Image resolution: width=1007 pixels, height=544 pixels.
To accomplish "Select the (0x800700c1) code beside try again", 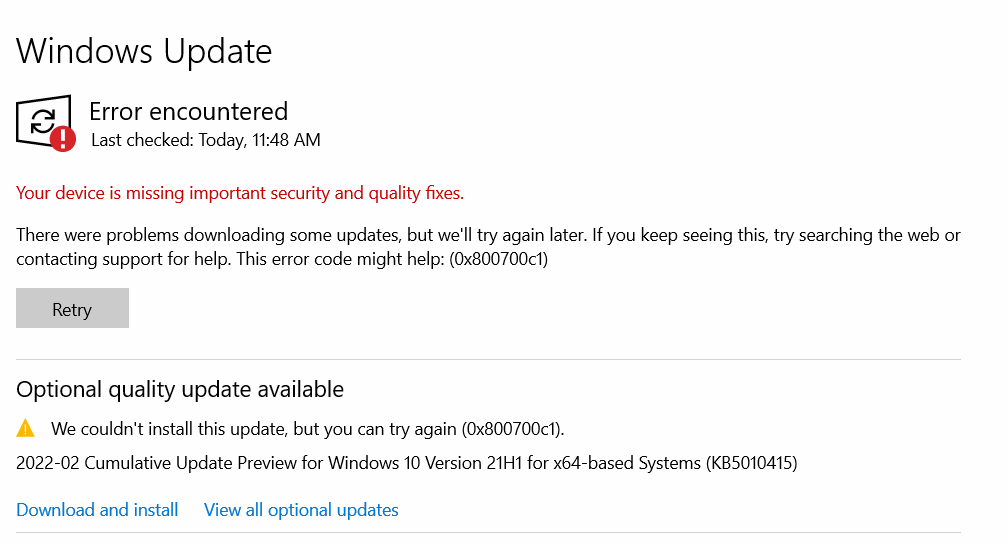I will [x=512, y=429].
